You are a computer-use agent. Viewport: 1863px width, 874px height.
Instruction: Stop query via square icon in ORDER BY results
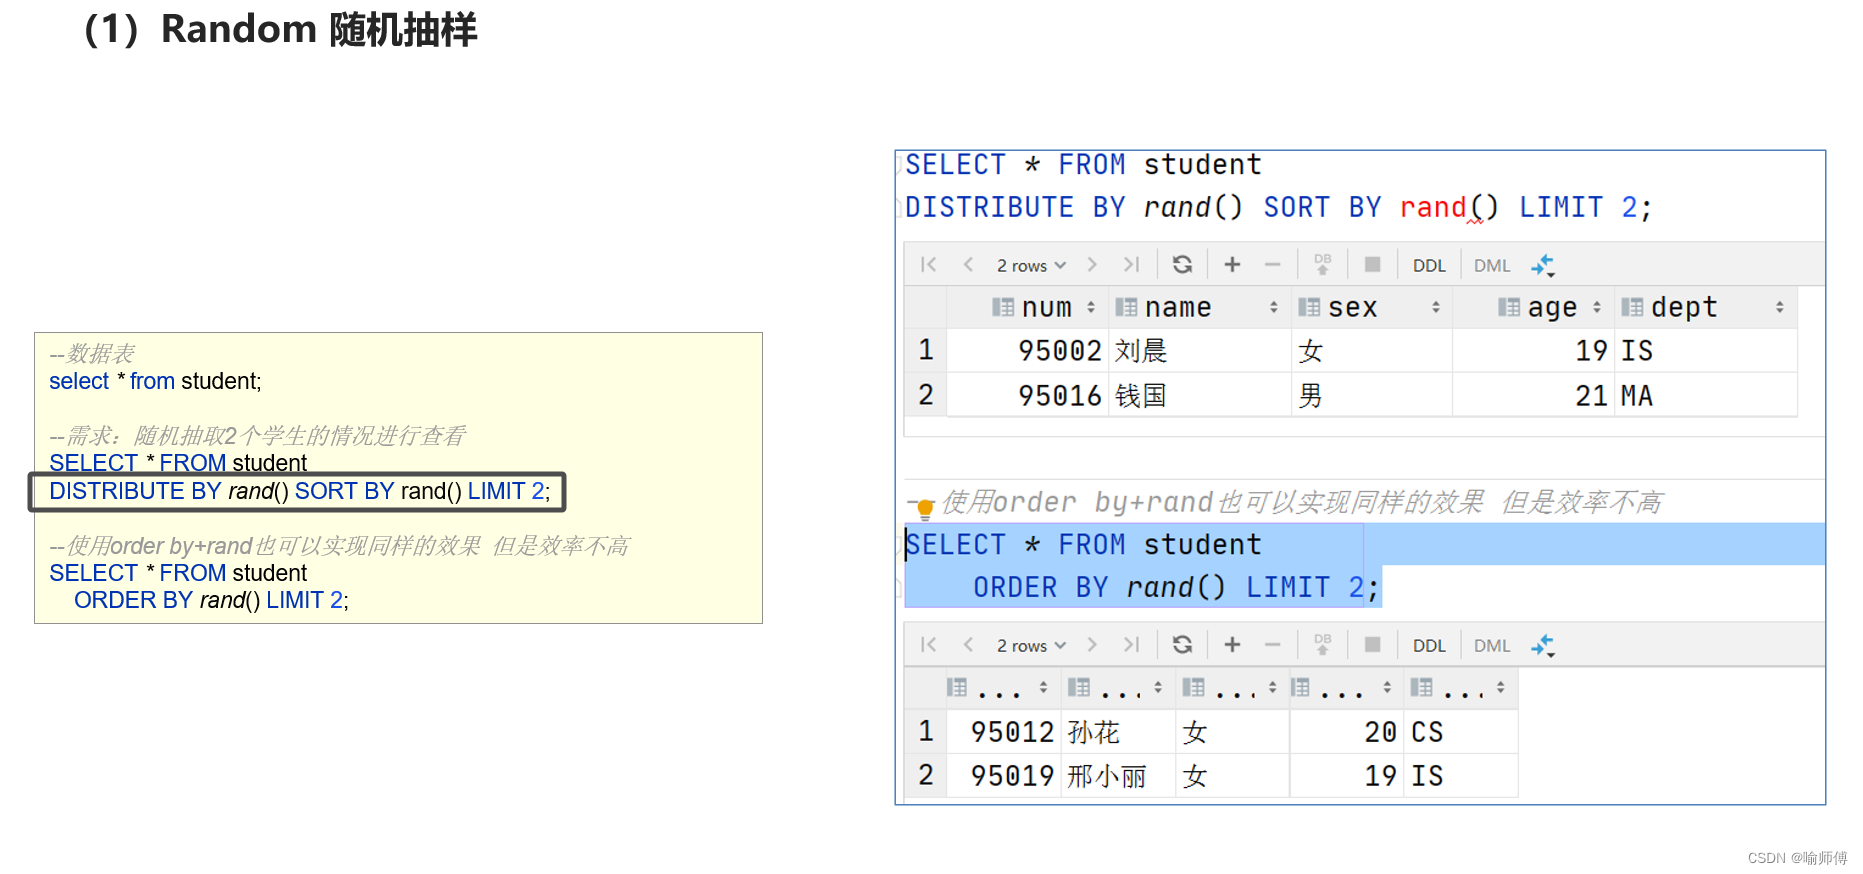pyautogui.click(x=1372, y=645)
